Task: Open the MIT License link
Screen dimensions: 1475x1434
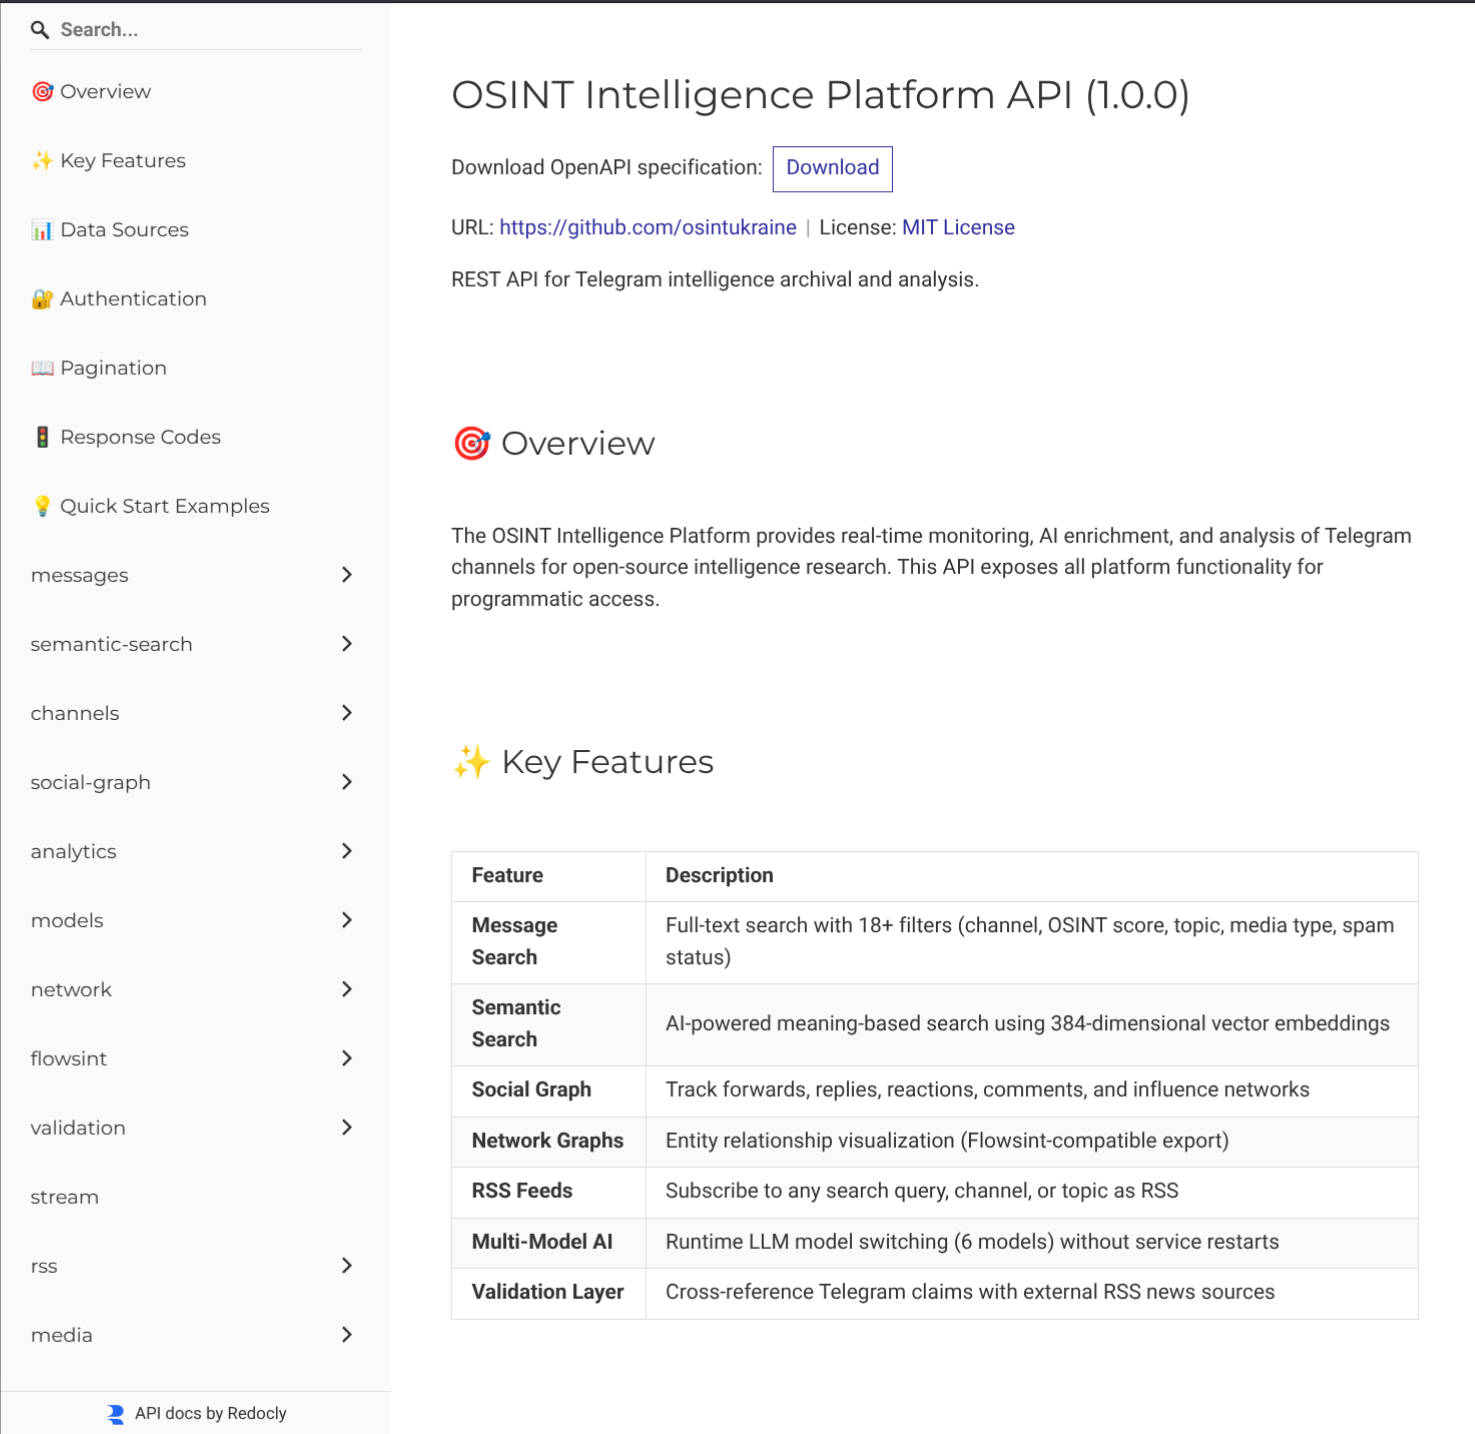Action: click(957, 227)
